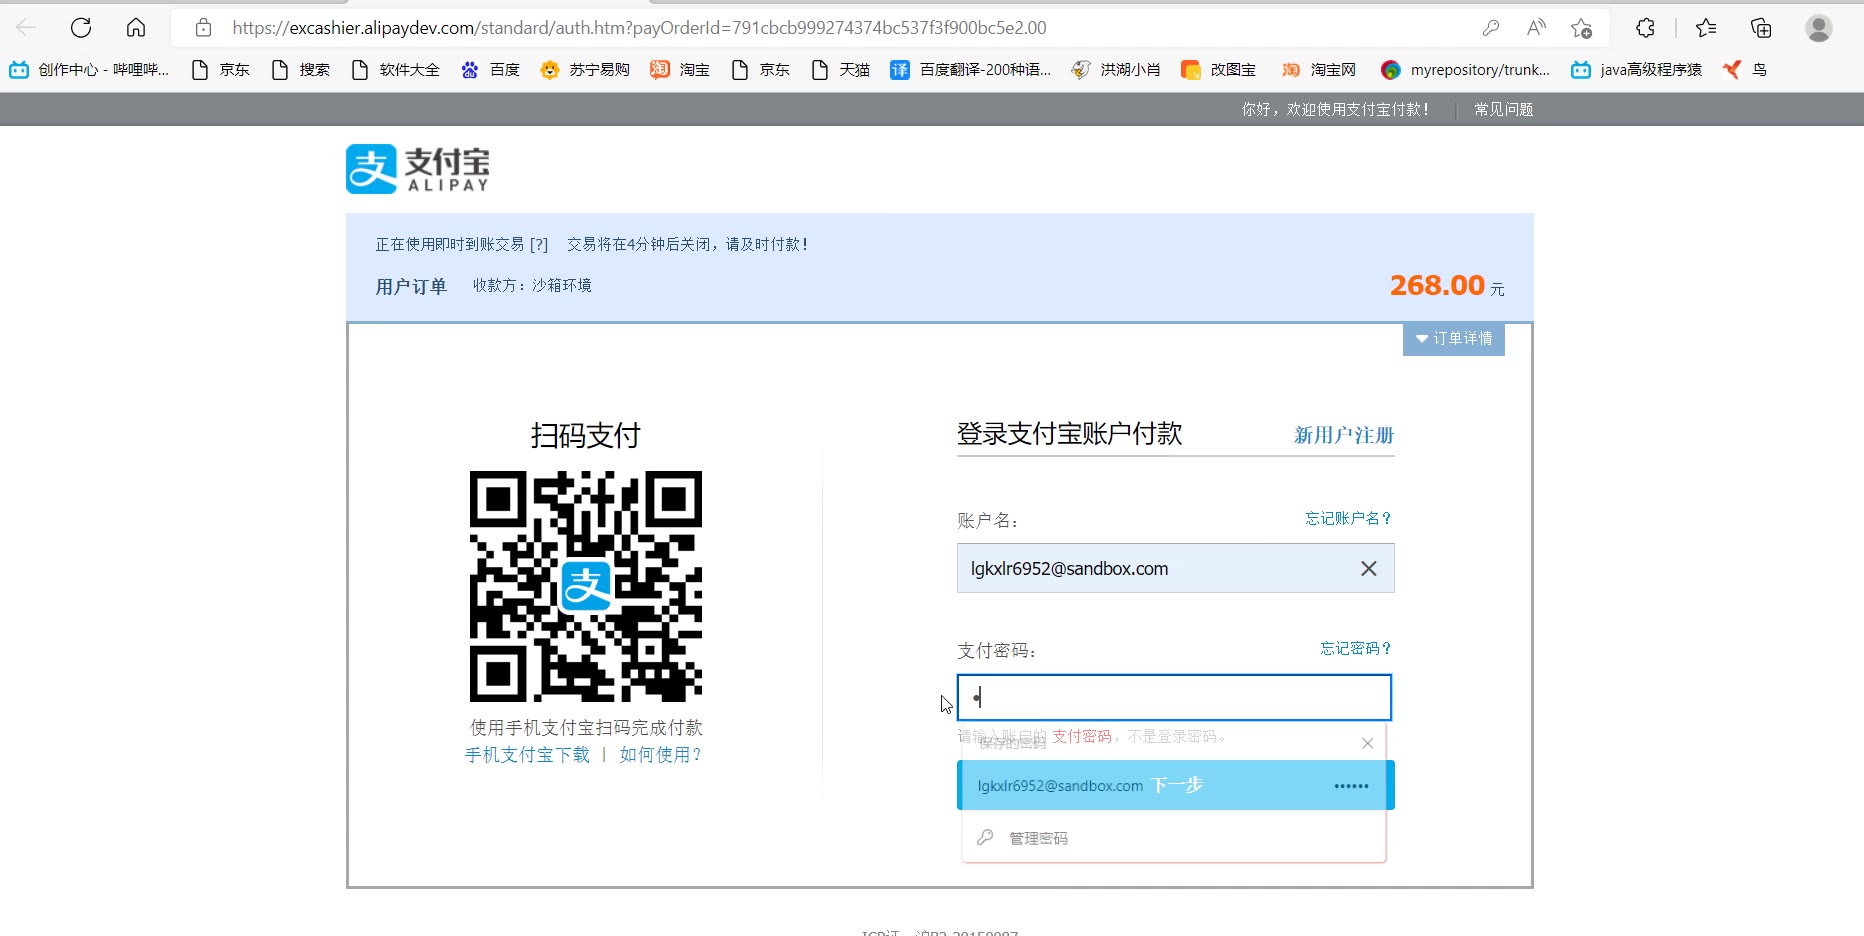Viewport: 1864px width, 936px height.
Task: Click 如何使用？ link
Action: (661, 754)
